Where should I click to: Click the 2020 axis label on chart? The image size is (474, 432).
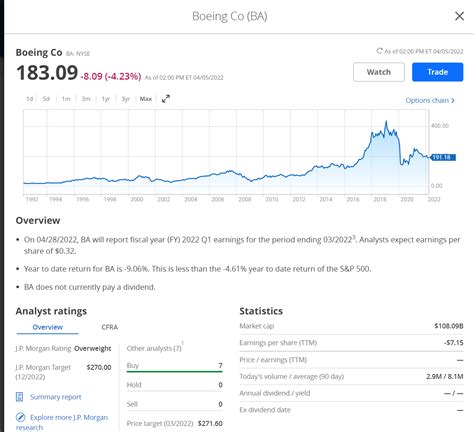[407, 199]
